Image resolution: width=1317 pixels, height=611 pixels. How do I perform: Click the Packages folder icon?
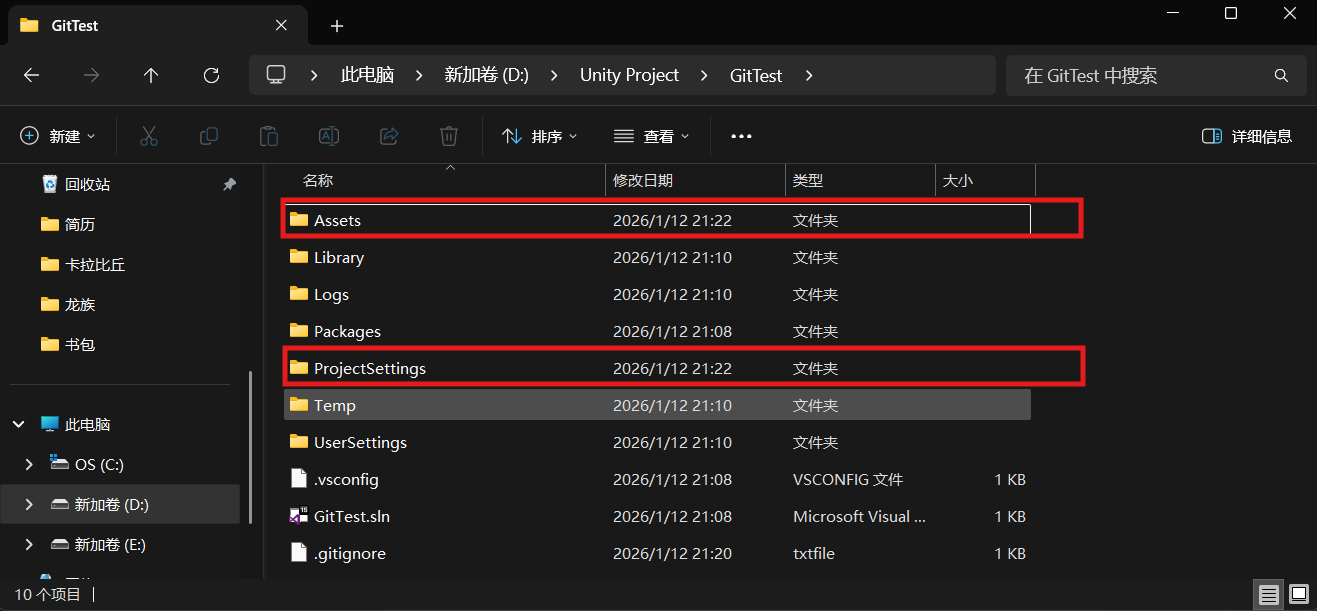[x=298, y=331]
